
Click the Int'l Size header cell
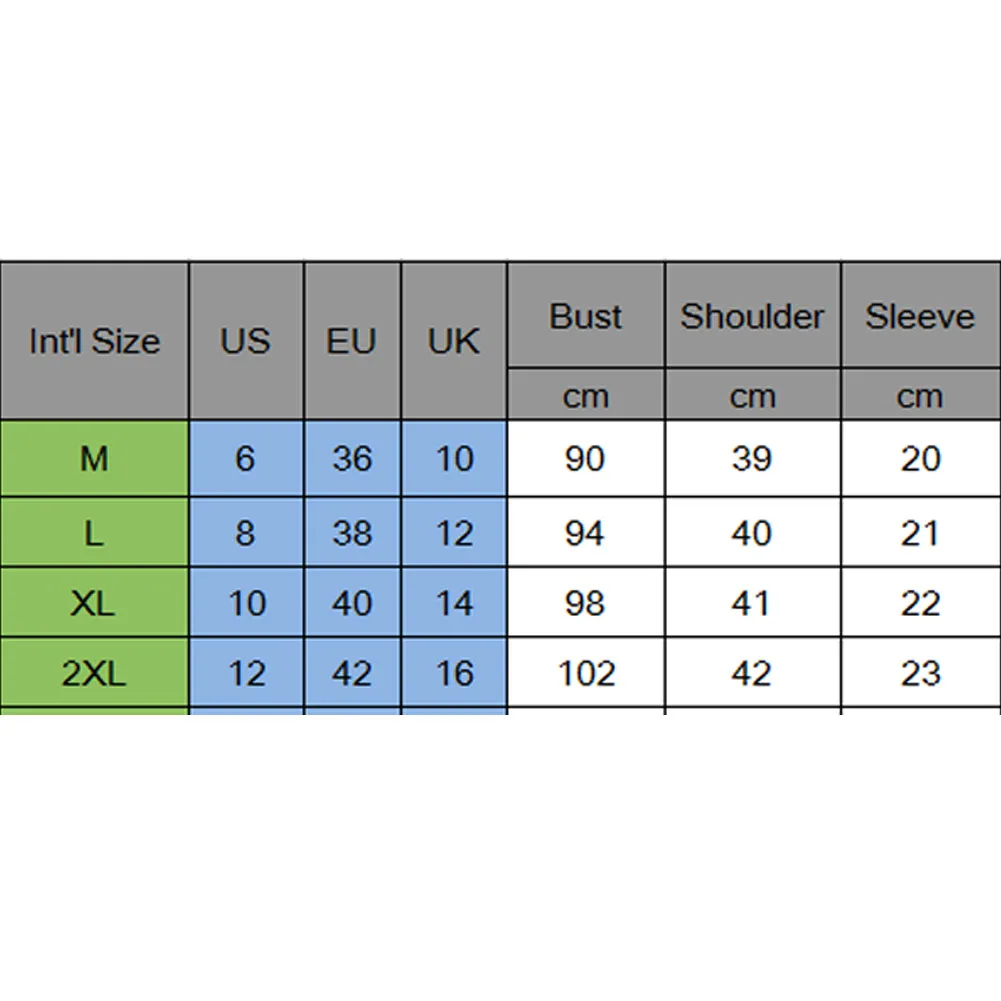(94, 341)
